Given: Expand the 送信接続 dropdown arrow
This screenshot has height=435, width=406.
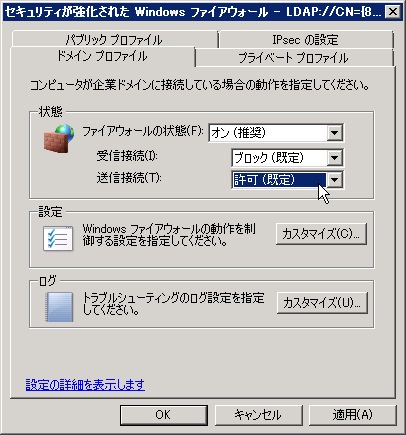Looking at the screenshot, I should [334, 180].
